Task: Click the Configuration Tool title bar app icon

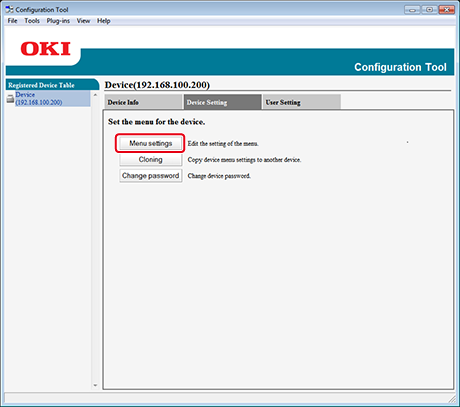Action: pyautogui.click(x=9, y=10)
